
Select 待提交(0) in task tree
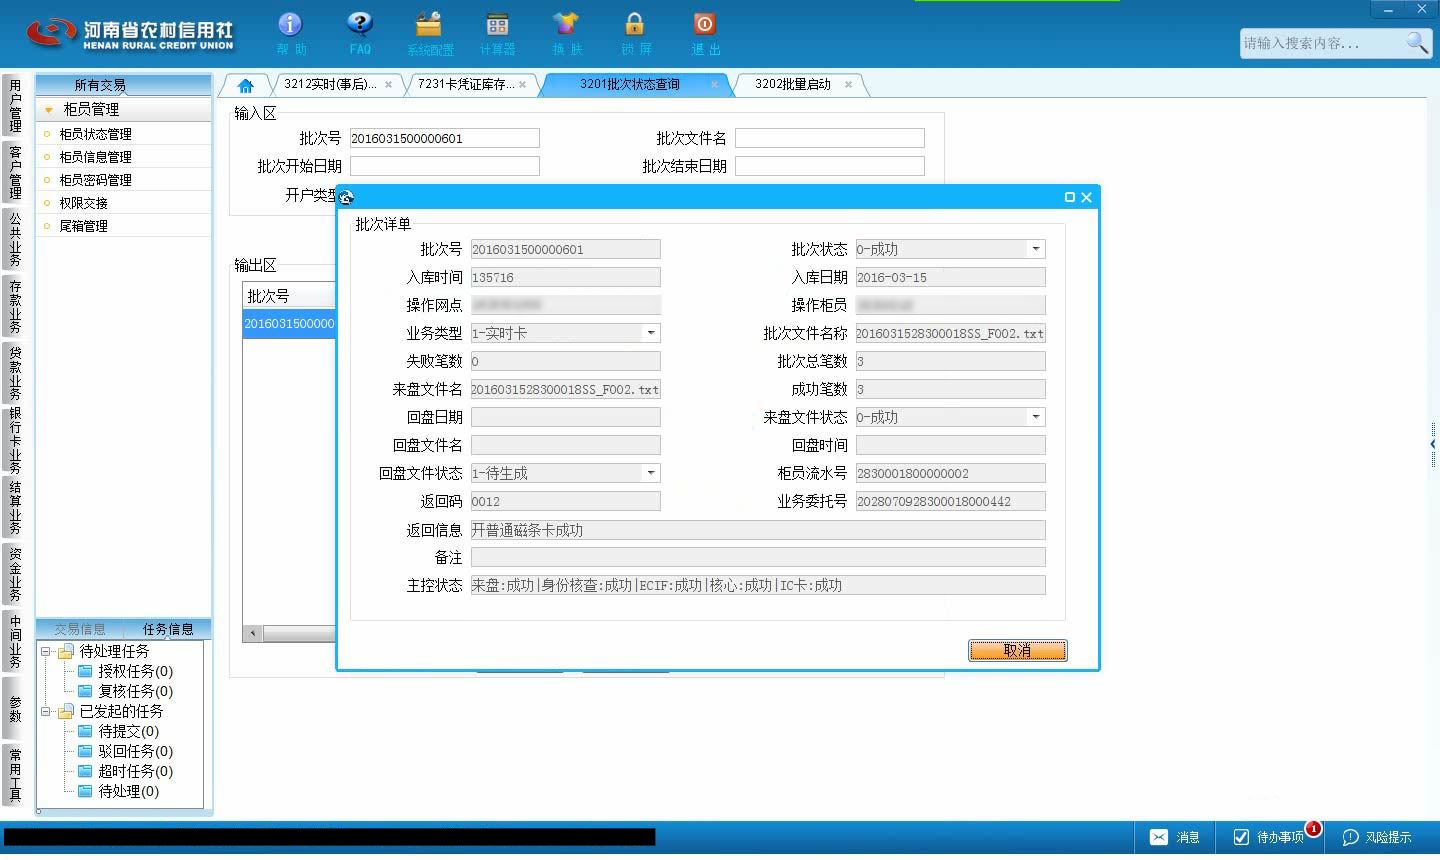point(128,731)
